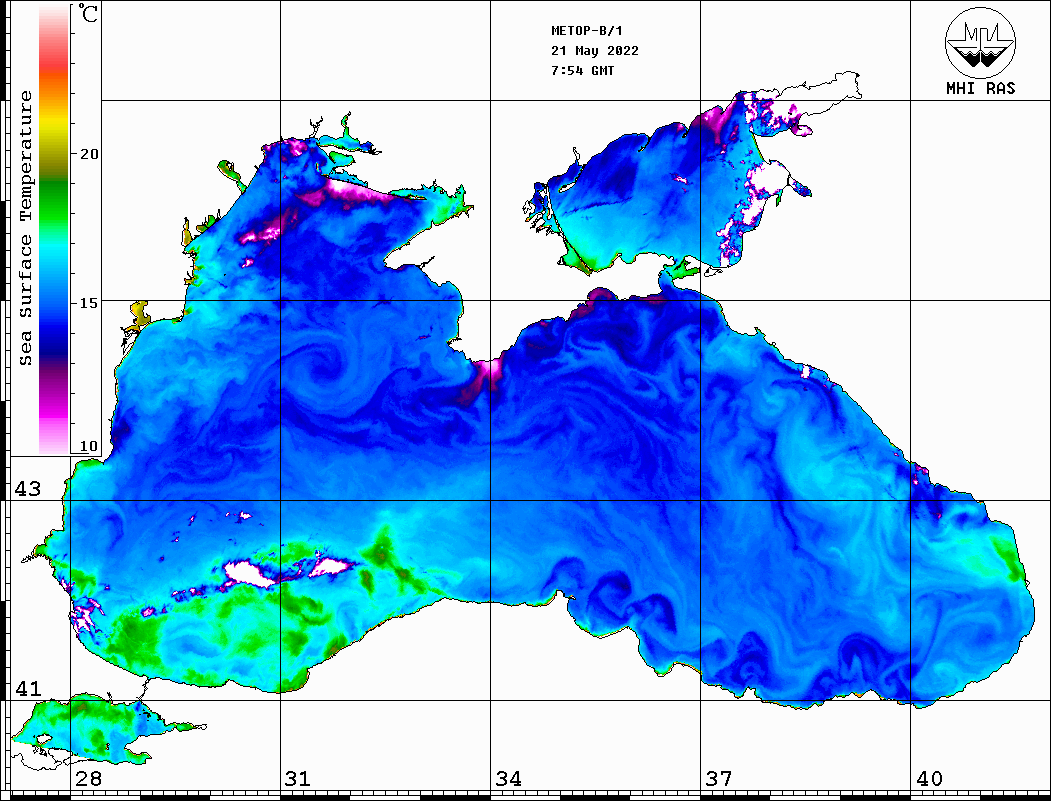Viewport: 1051px width, 801px height.
Task: Click the 'MHI RAS' label text
Action: (981, 88)
